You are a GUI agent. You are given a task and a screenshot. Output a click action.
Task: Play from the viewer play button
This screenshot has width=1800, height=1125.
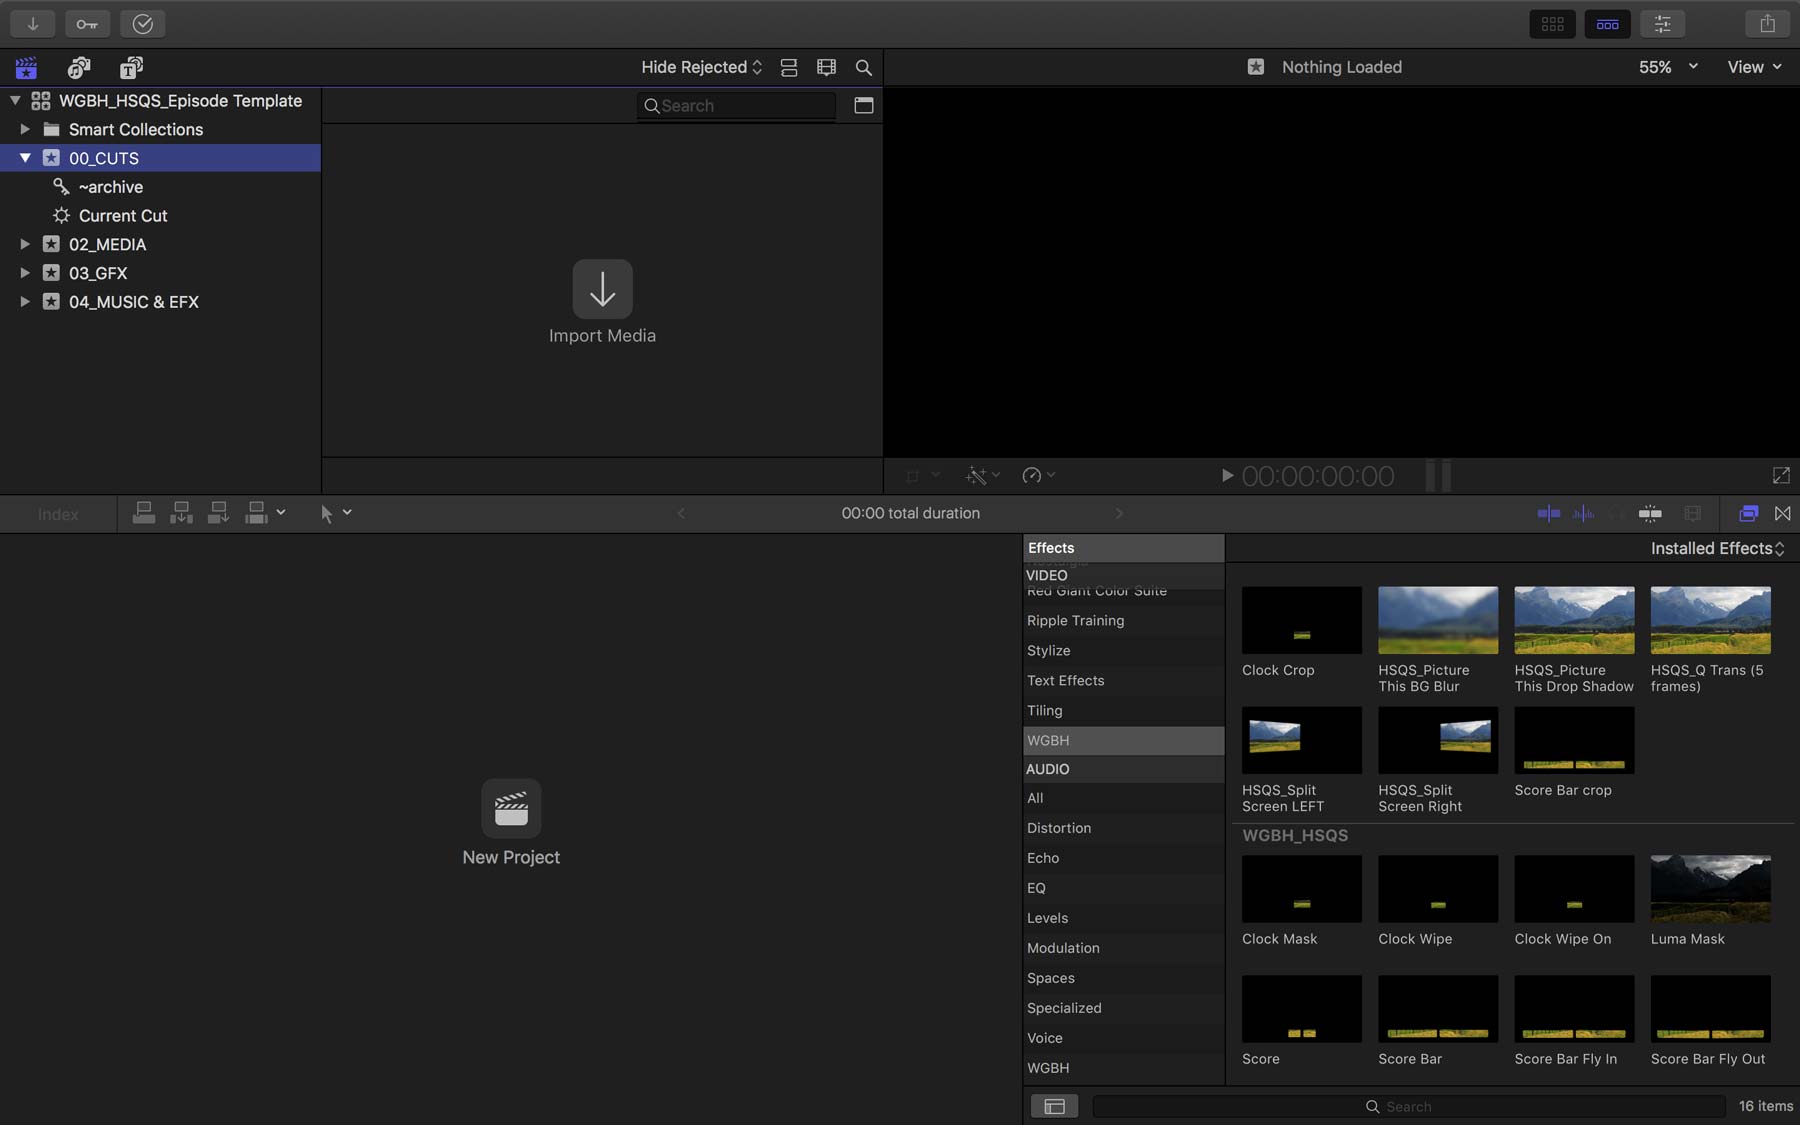pos(1227,476)
